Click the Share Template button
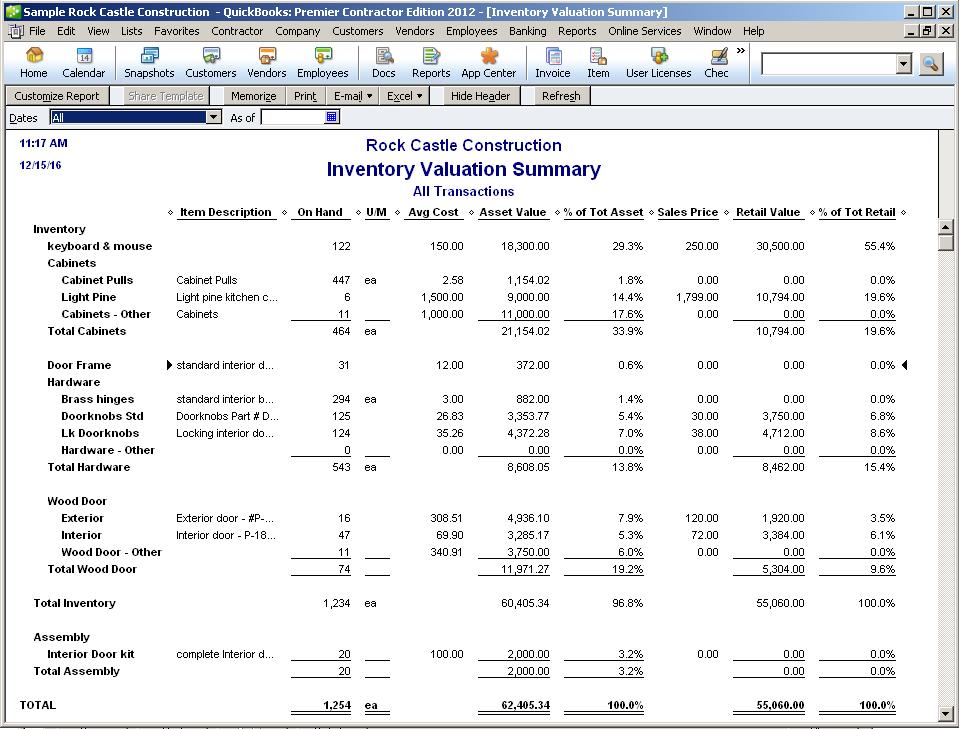Viewport: 959px width, 729px height. (x=165, y=96)
